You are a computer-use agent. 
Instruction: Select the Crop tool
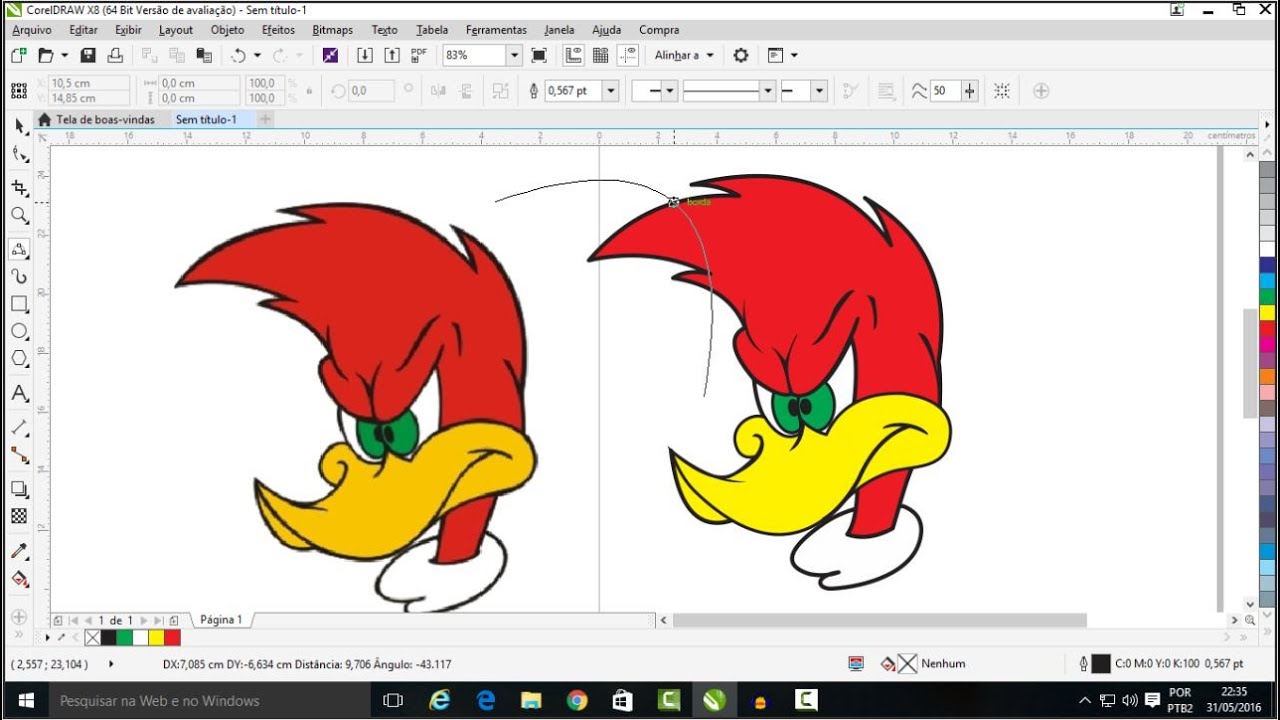pos(19,187)
